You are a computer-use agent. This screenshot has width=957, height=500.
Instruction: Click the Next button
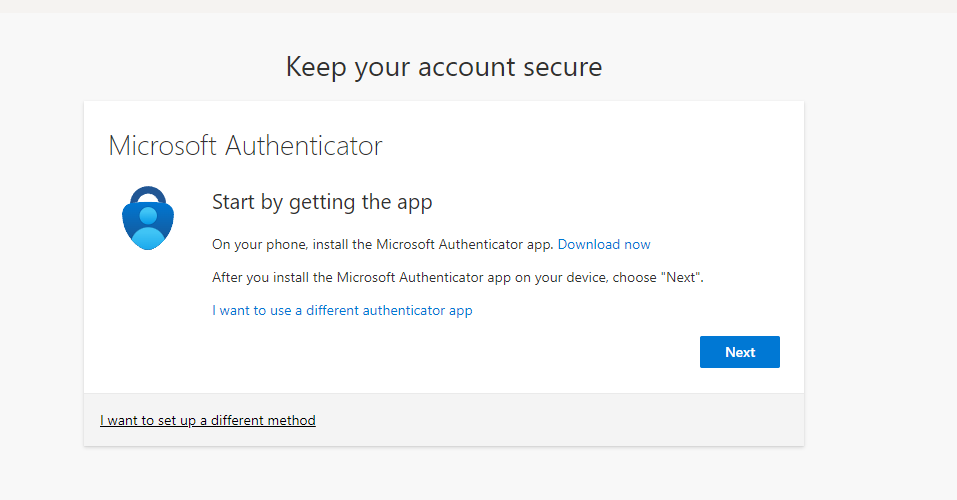(739, 352)
